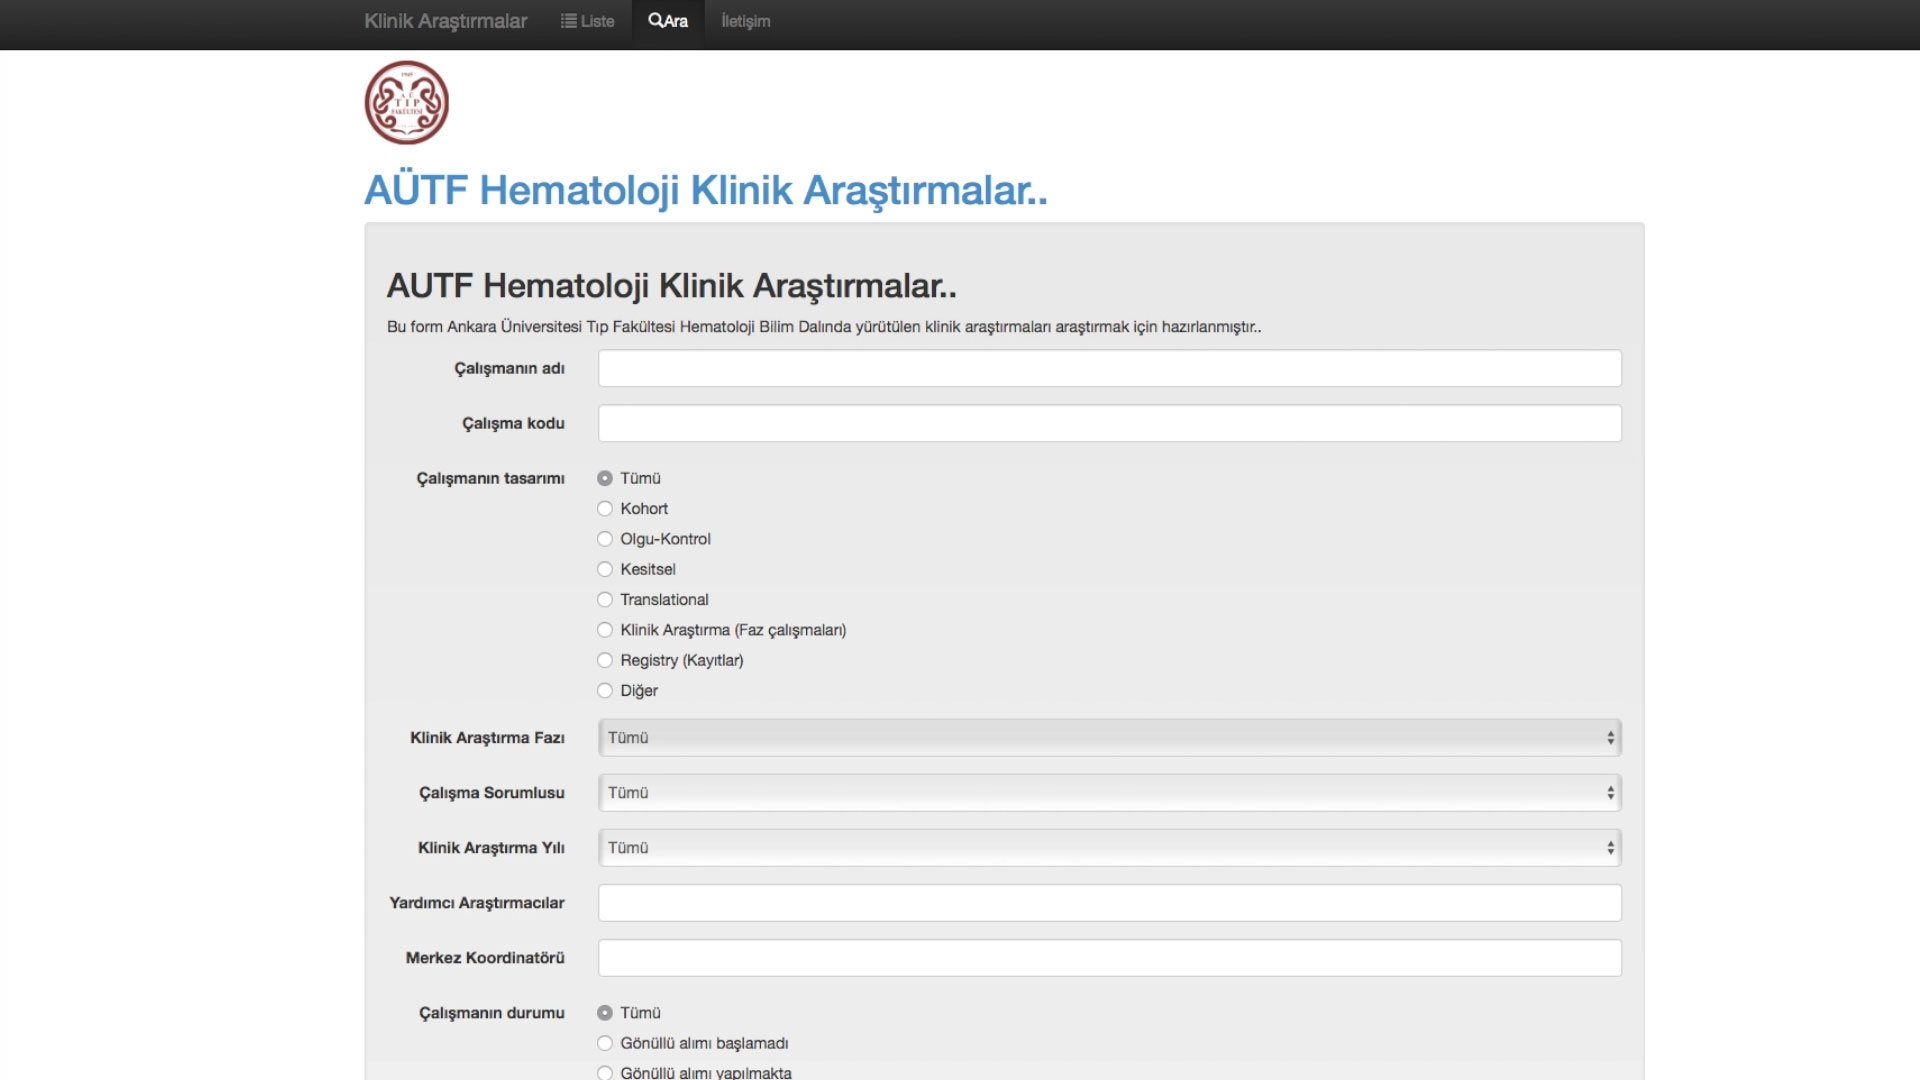Select the Kohort study design

click(x=605, y=508)
